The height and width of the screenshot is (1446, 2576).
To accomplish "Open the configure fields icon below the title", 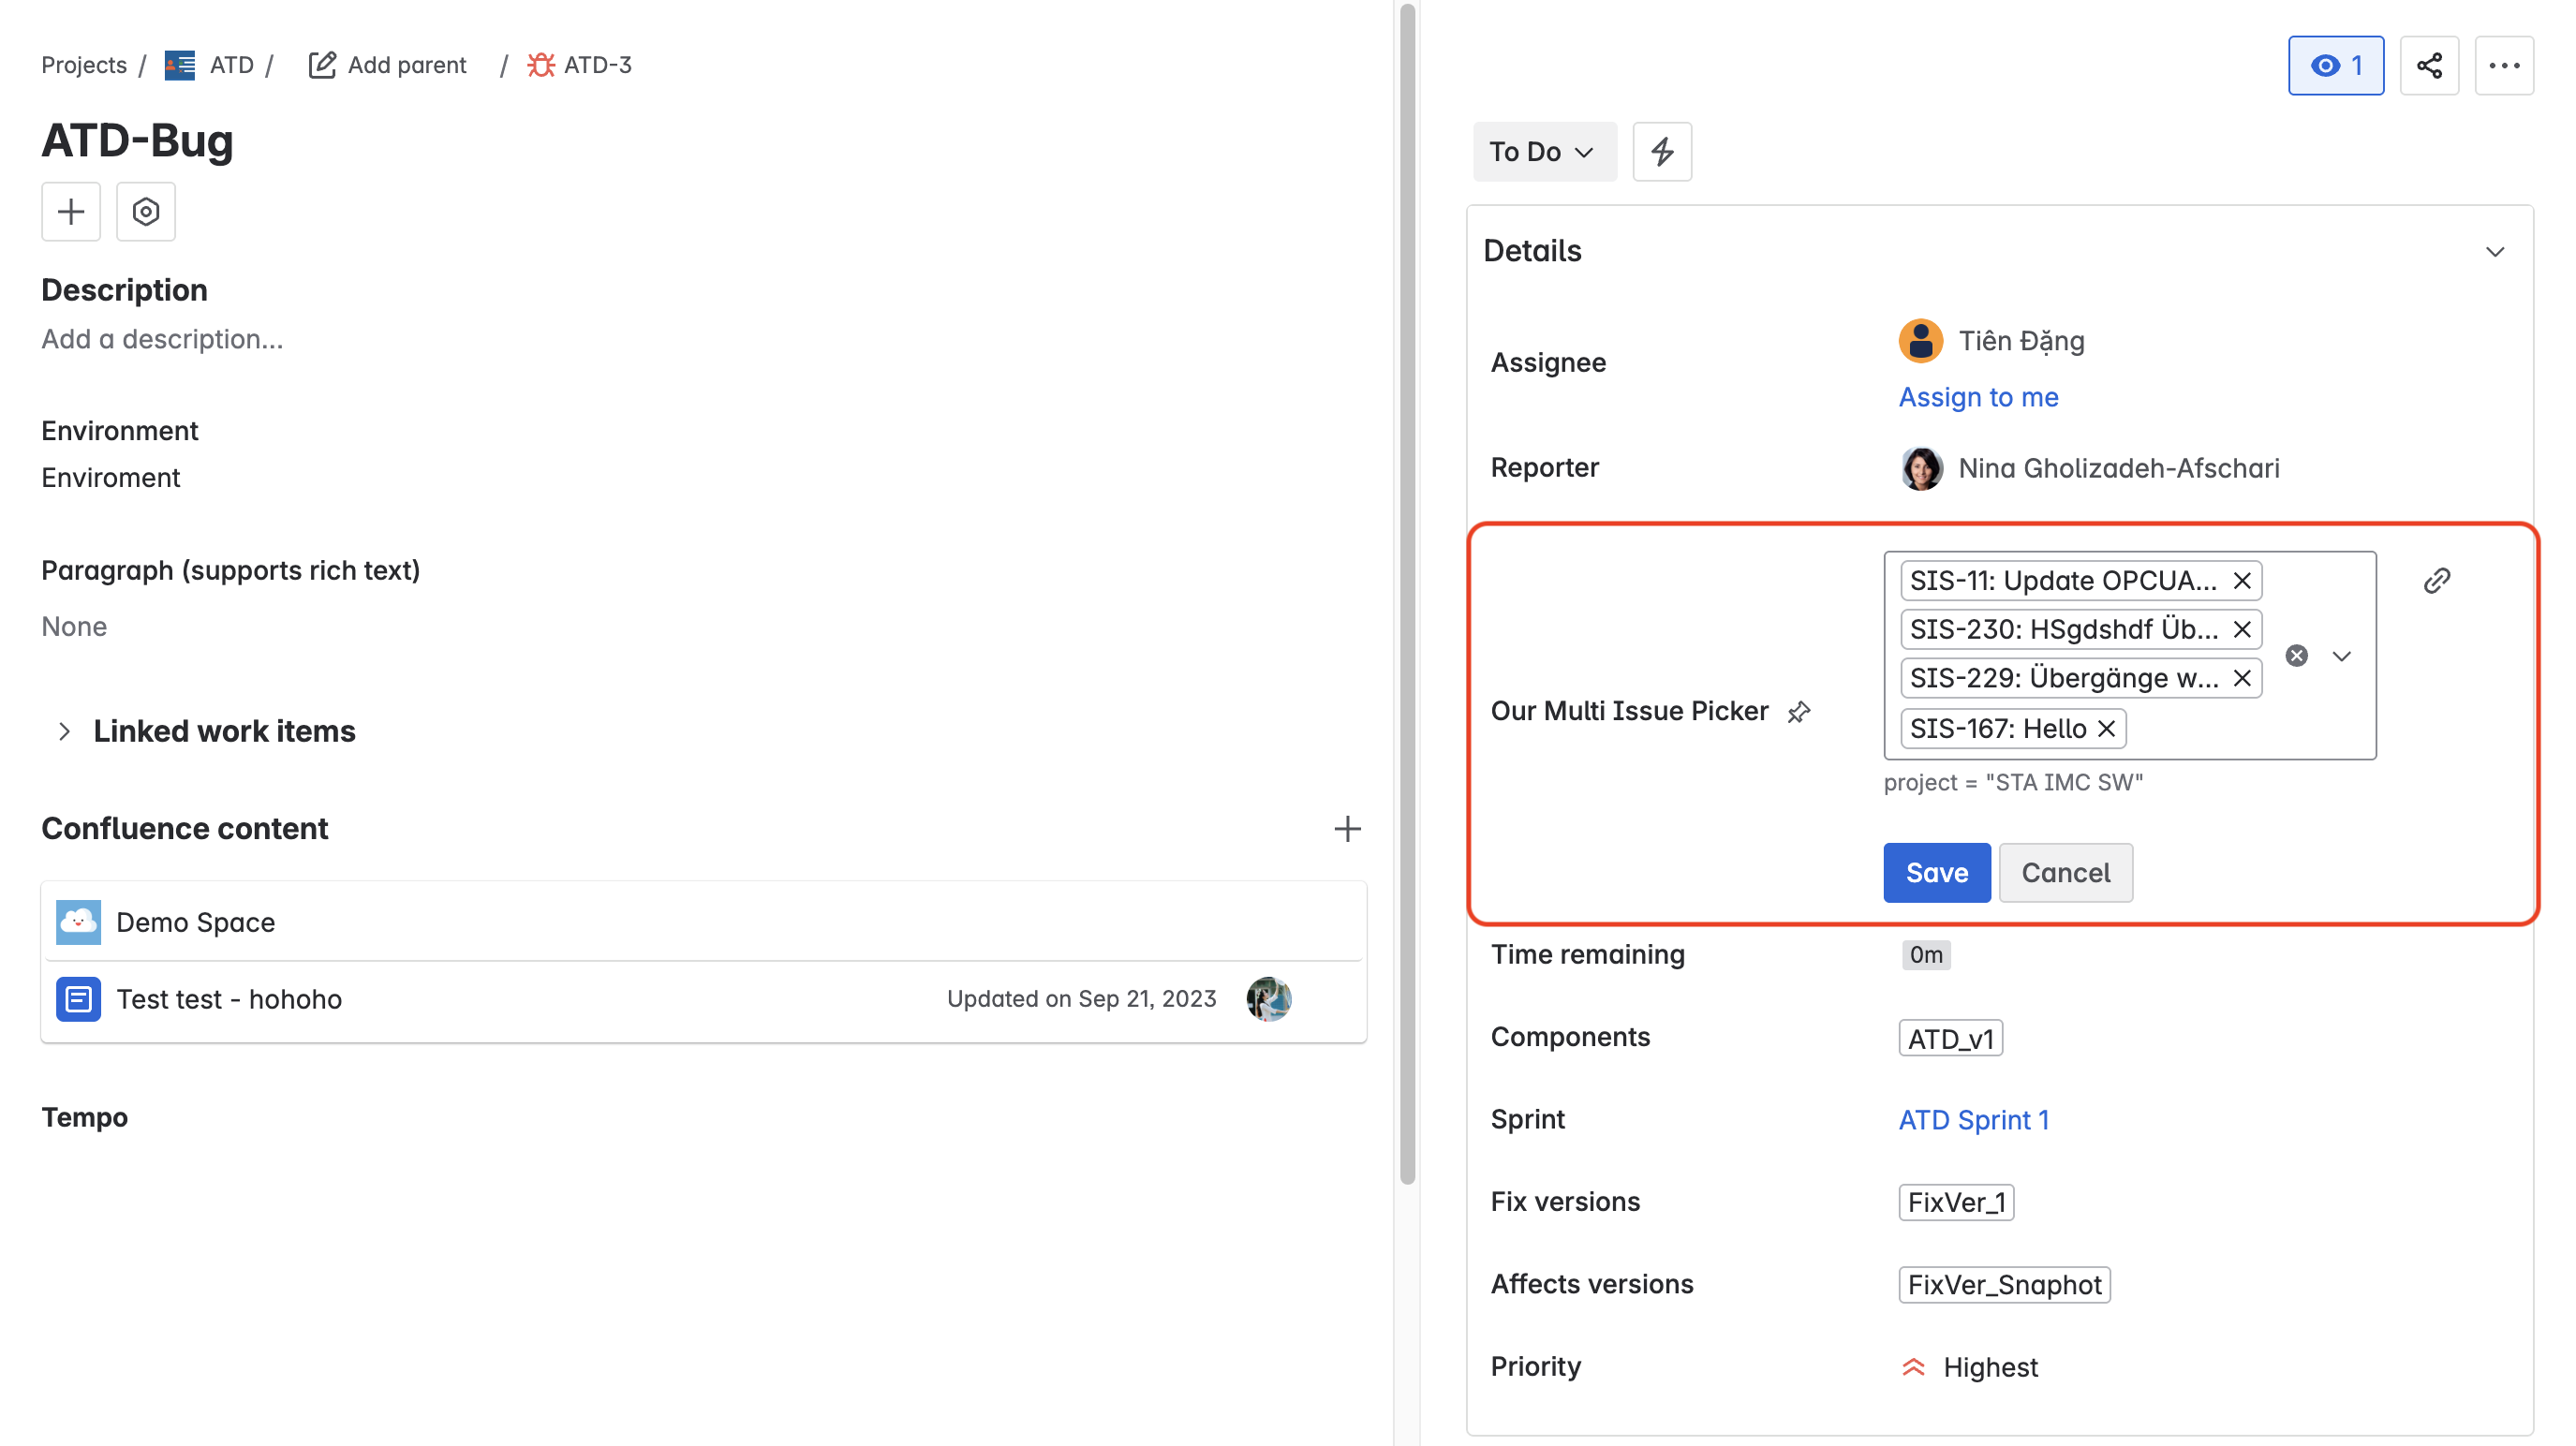I will (x=146, y=211).
